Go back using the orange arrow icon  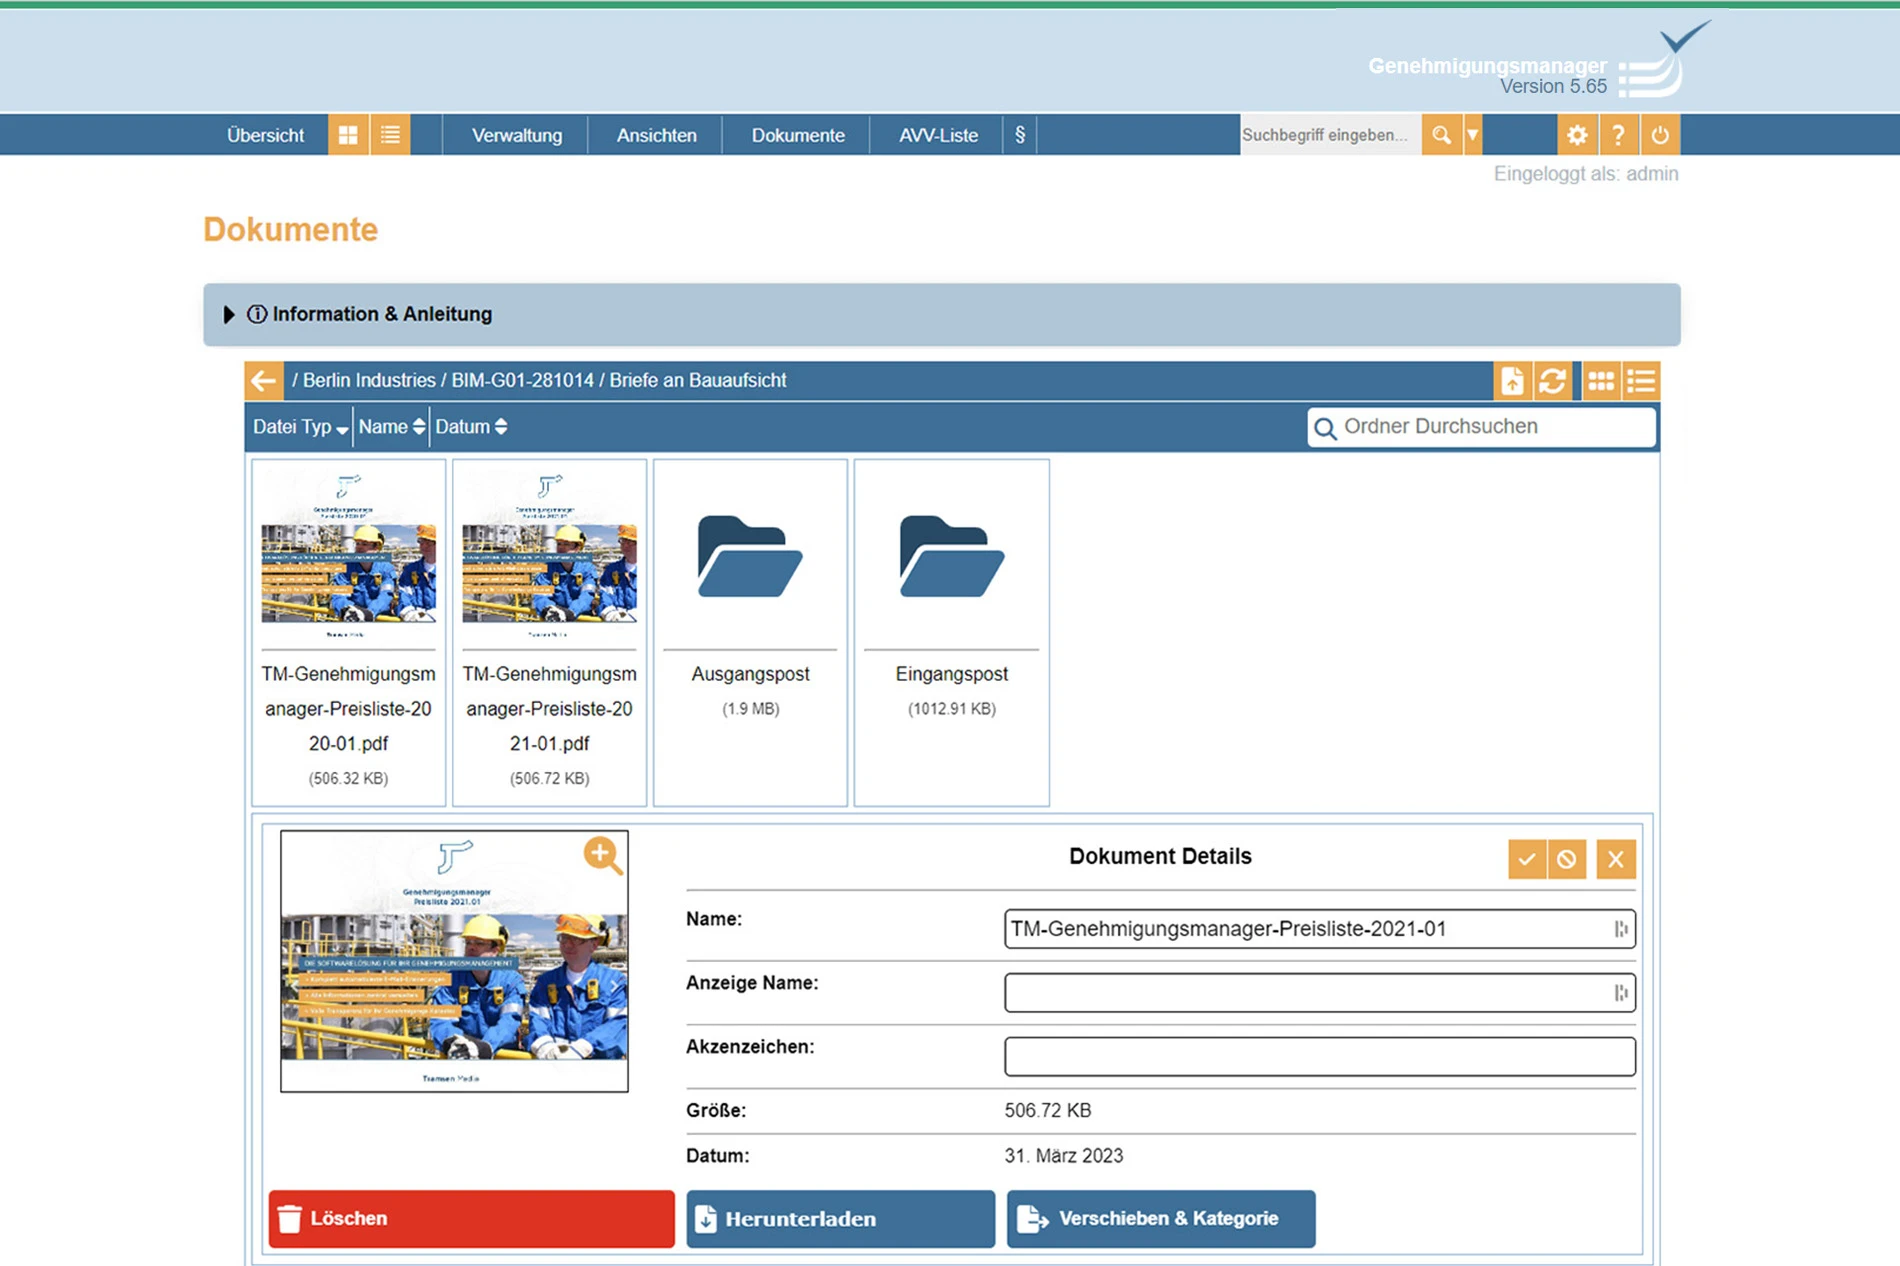click(x=264, y=381)
